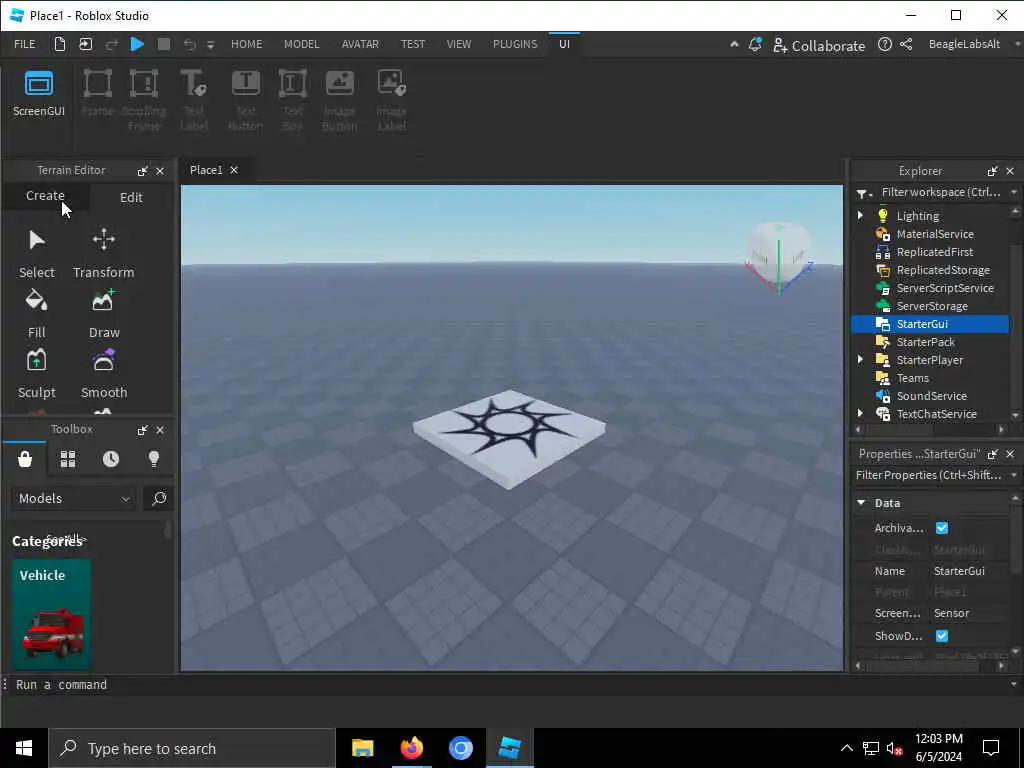The height and width of the screenshot is (768, 1024).
Task: Open Firefox from the taskbar
Action: [412, 748]
